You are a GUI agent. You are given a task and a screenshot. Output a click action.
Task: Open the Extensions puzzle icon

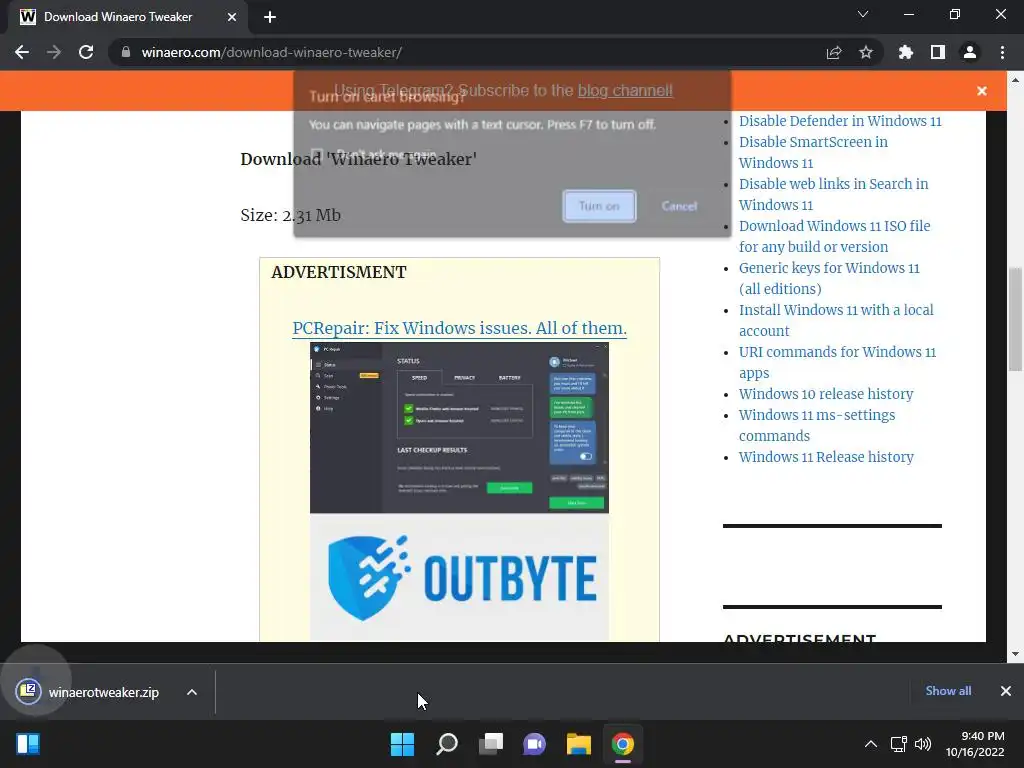pos(905,52)
